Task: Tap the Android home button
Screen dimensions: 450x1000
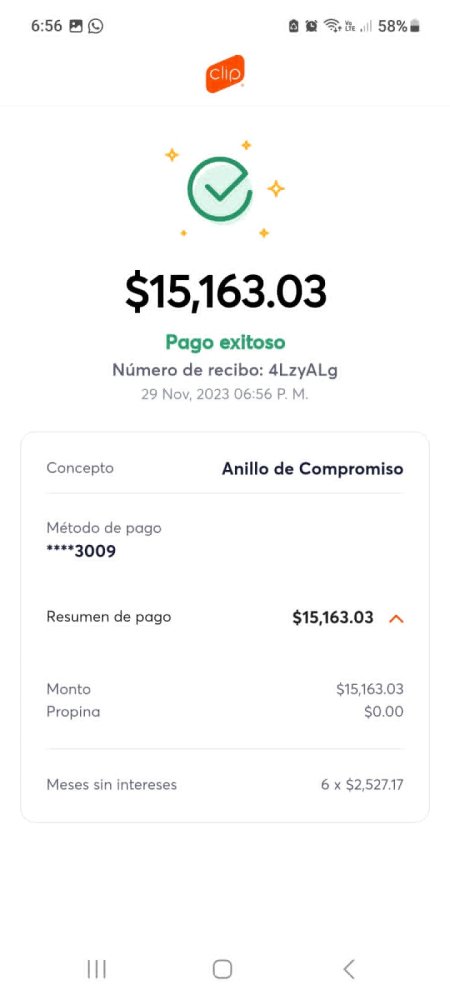Action: (222, 969)
